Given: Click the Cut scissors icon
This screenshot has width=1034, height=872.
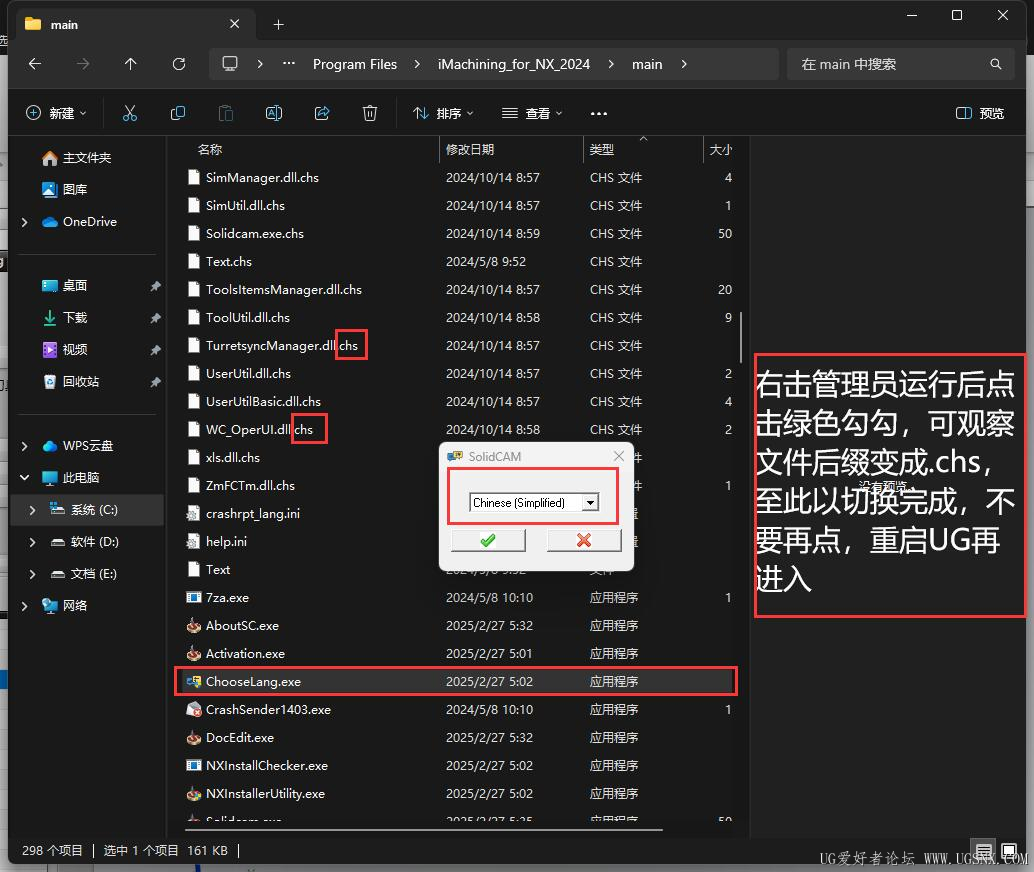Looking at the screenshot, I should (130, 113).
